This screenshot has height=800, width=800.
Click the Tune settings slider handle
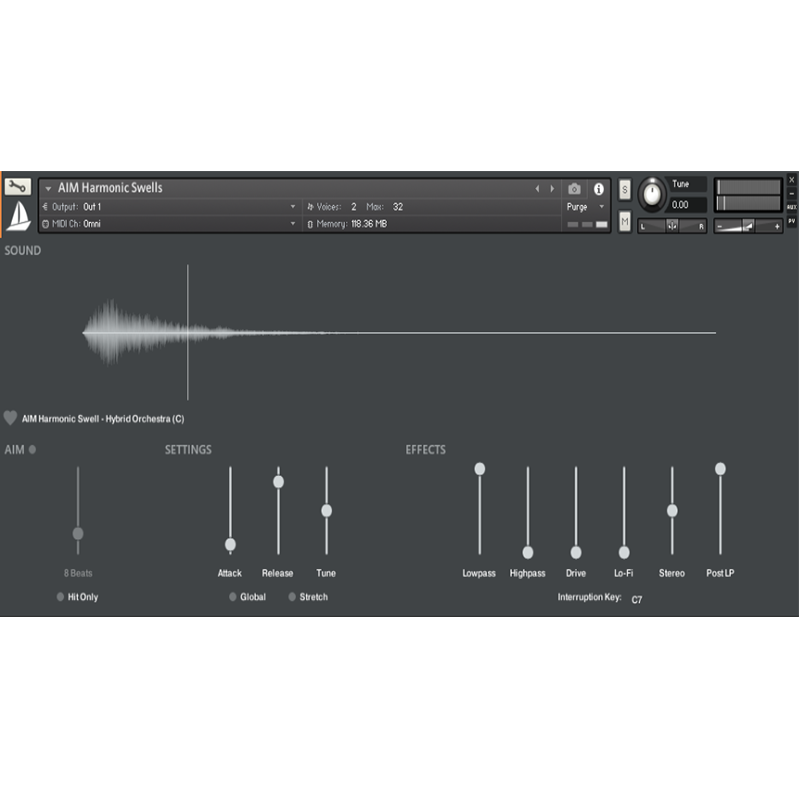[x=327, y=510]
